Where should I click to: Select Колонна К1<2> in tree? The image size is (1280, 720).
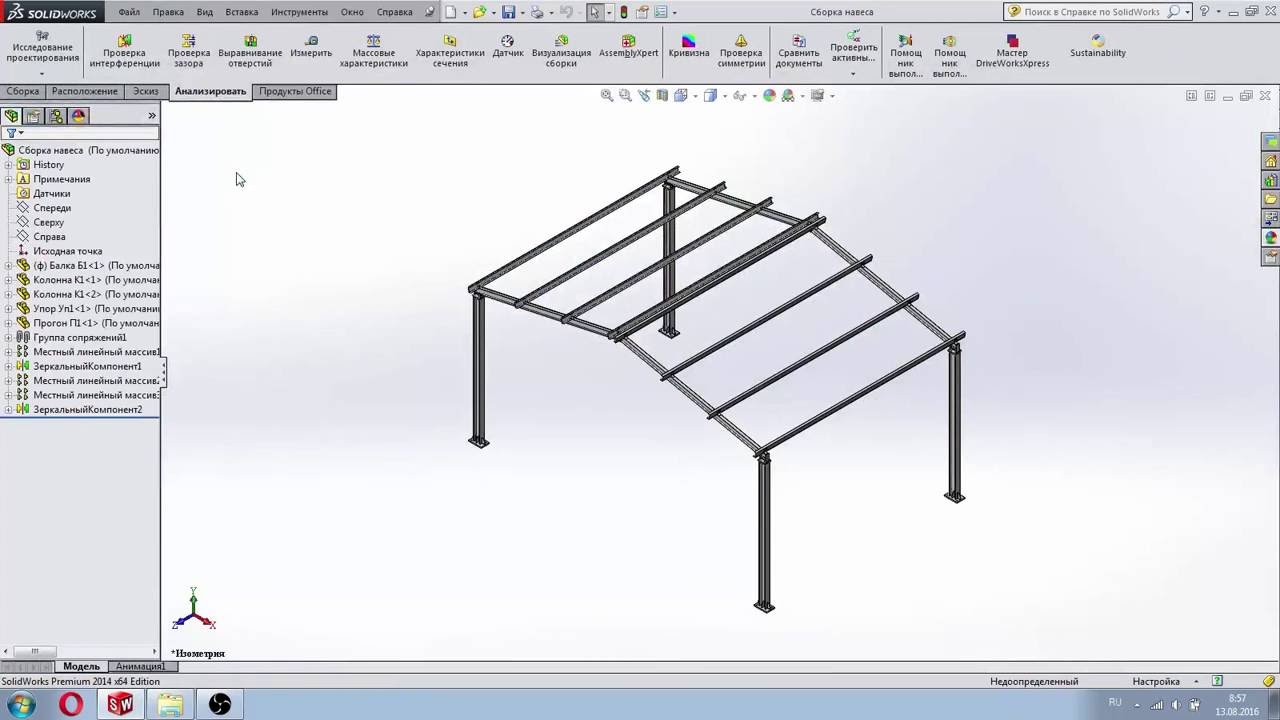95,294
